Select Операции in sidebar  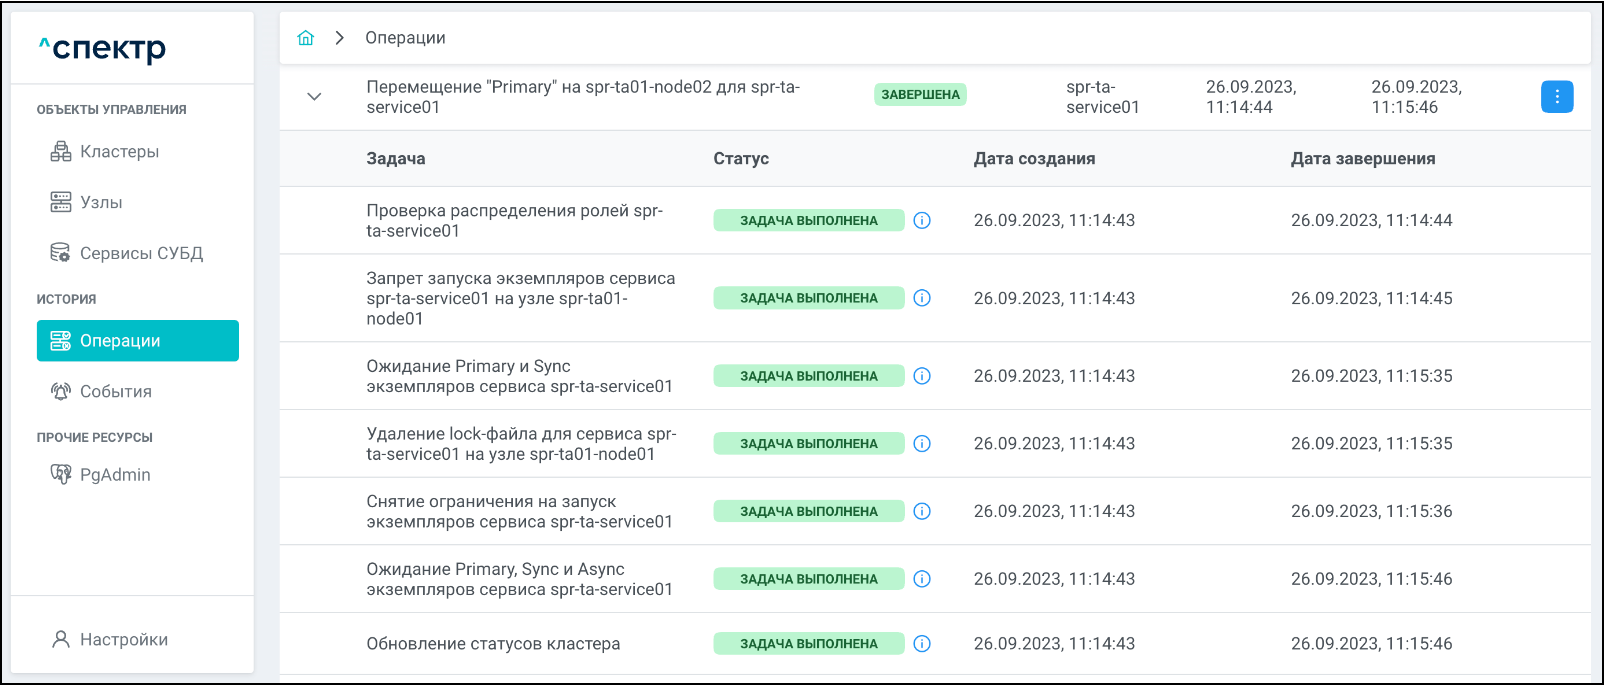coord(138,341)
